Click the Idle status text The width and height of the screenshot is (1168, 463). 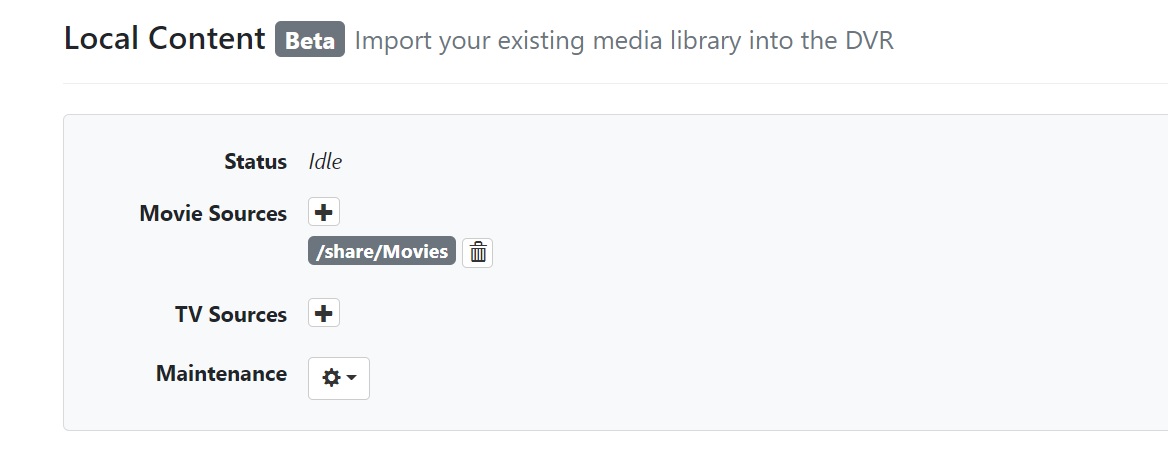click(325, 162)
